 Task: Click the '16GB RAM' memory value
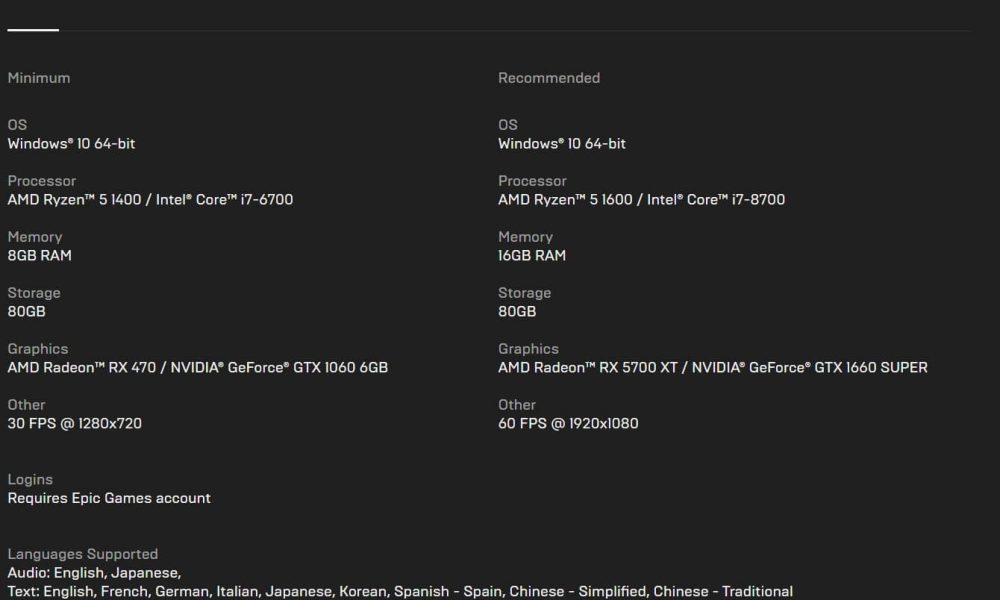532,256
